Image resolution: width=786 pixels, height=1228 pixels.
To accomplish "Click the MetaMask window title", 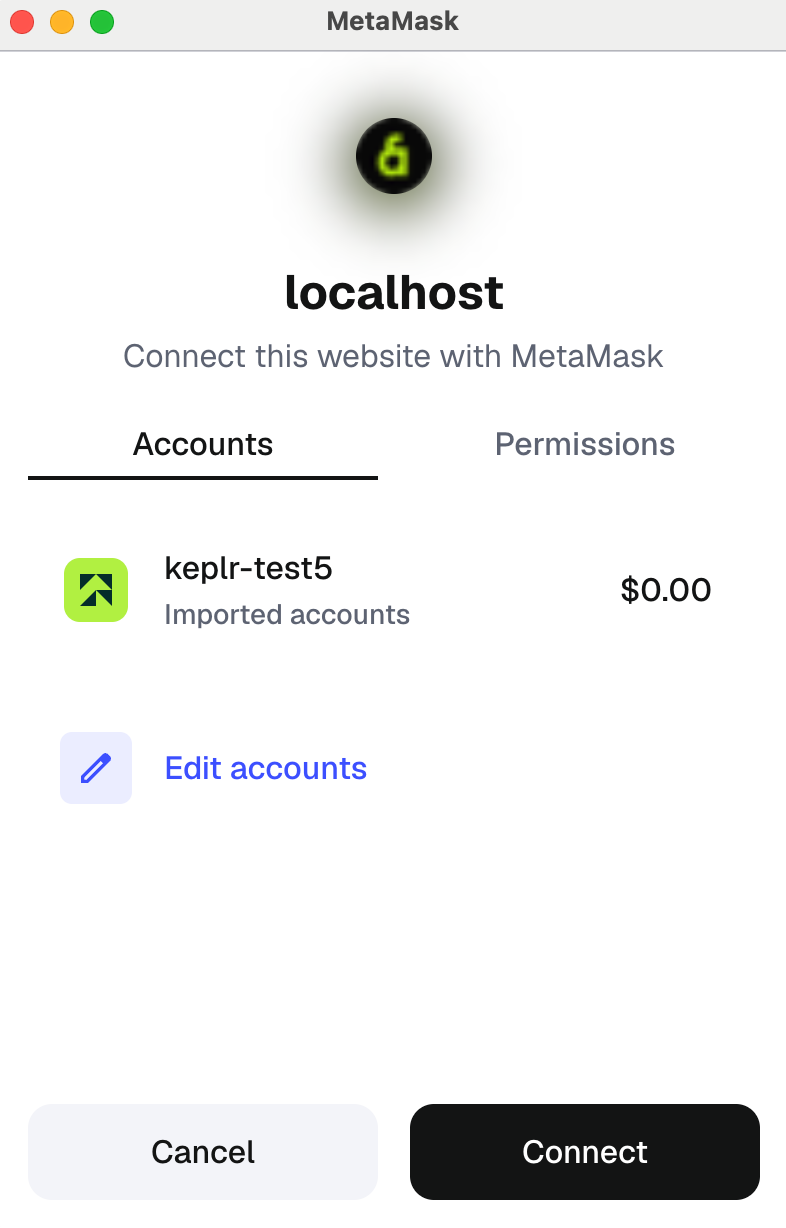I will click(x=392, y=21).
